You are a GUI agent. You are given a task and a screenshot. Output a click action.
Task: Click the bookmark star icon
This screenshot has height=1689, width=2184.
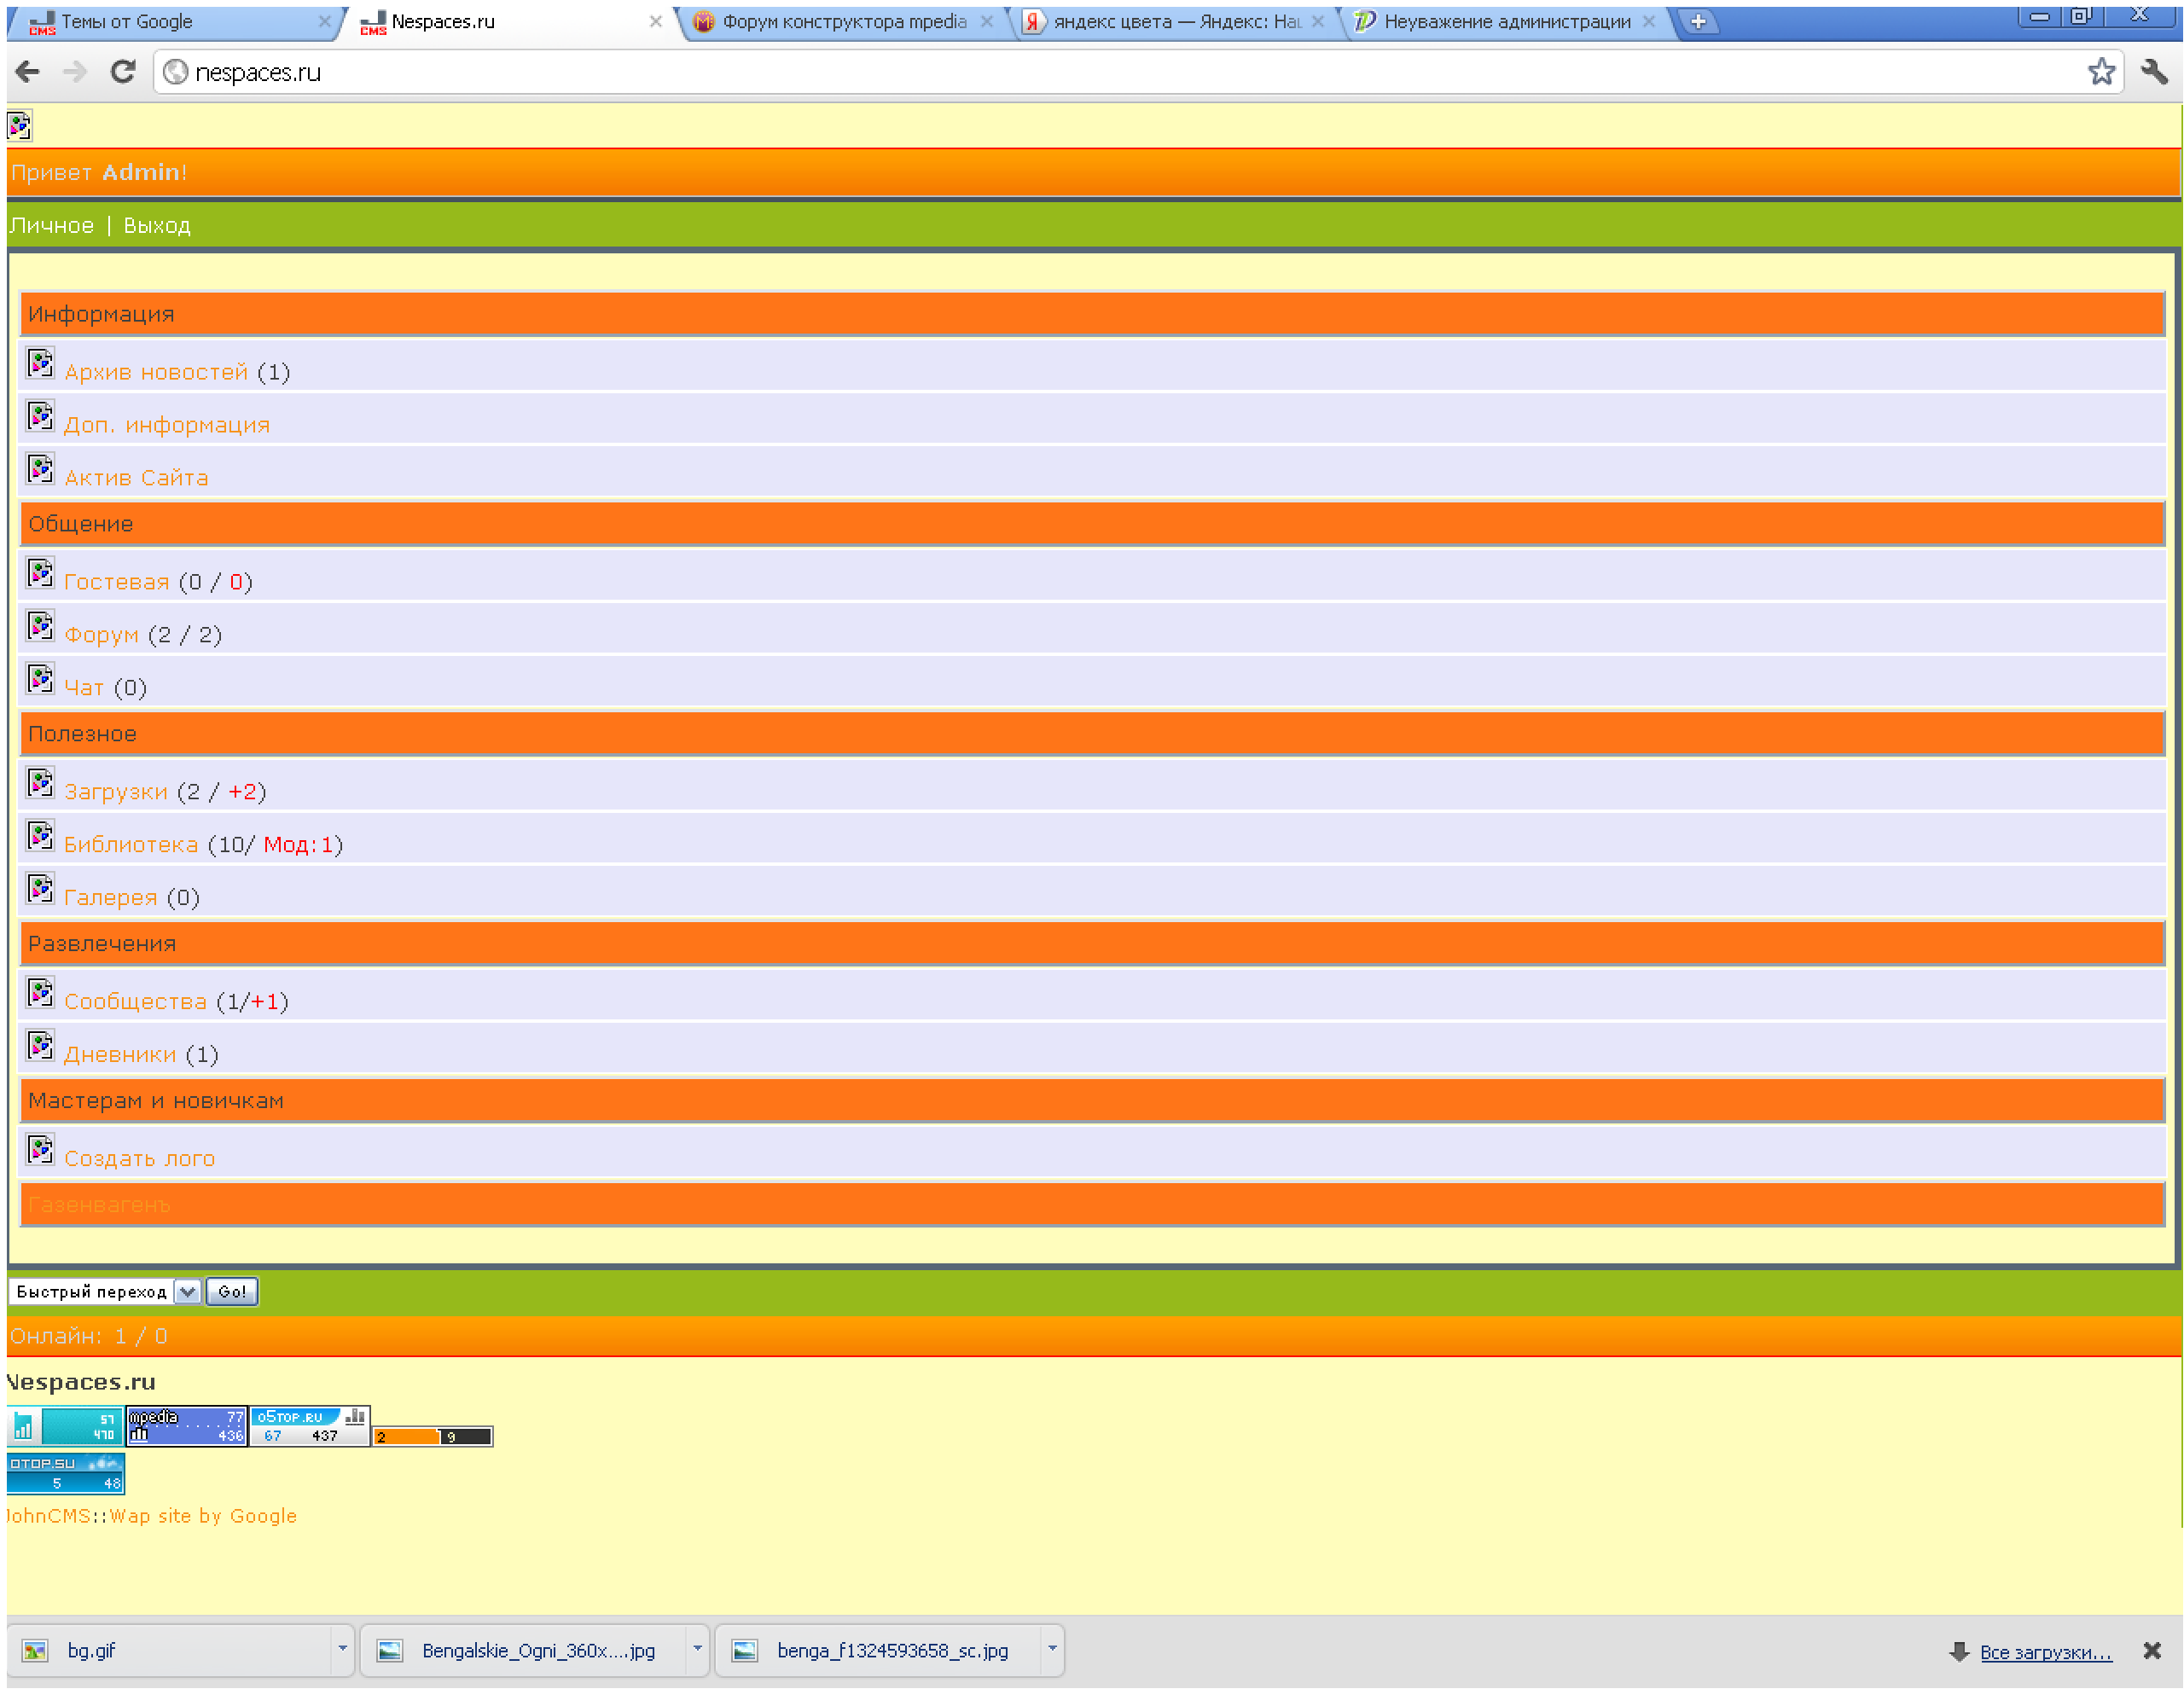click(2101, 72)
